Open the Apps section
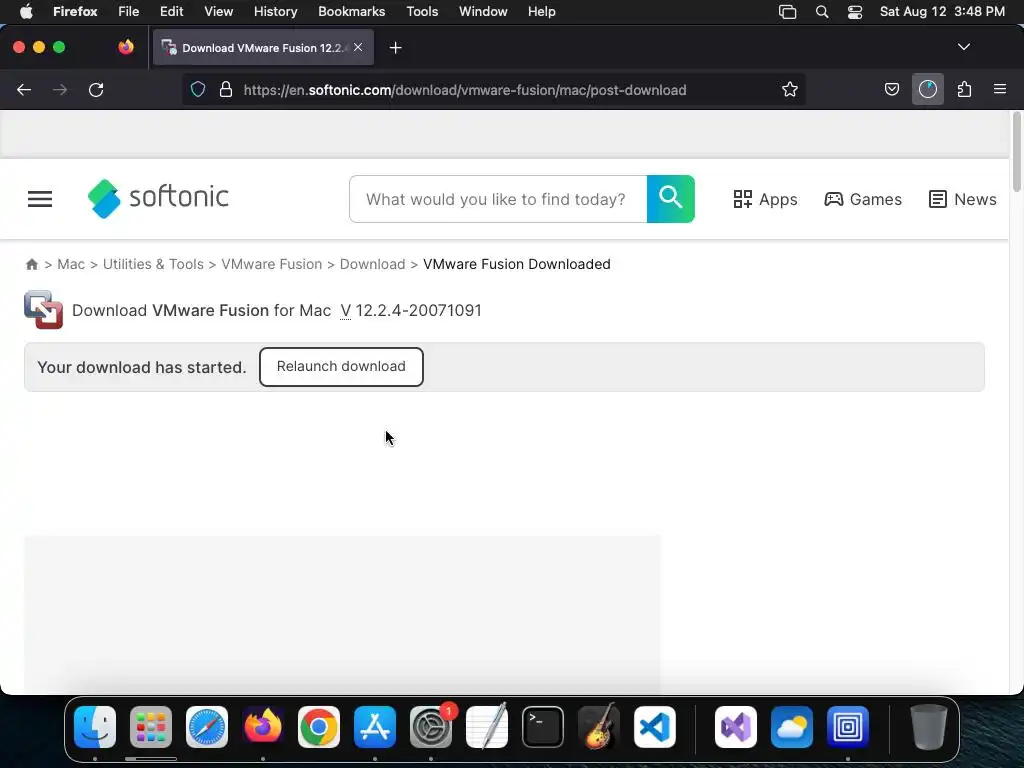This screenshot has height=768, width=1024. pos(765,199)
